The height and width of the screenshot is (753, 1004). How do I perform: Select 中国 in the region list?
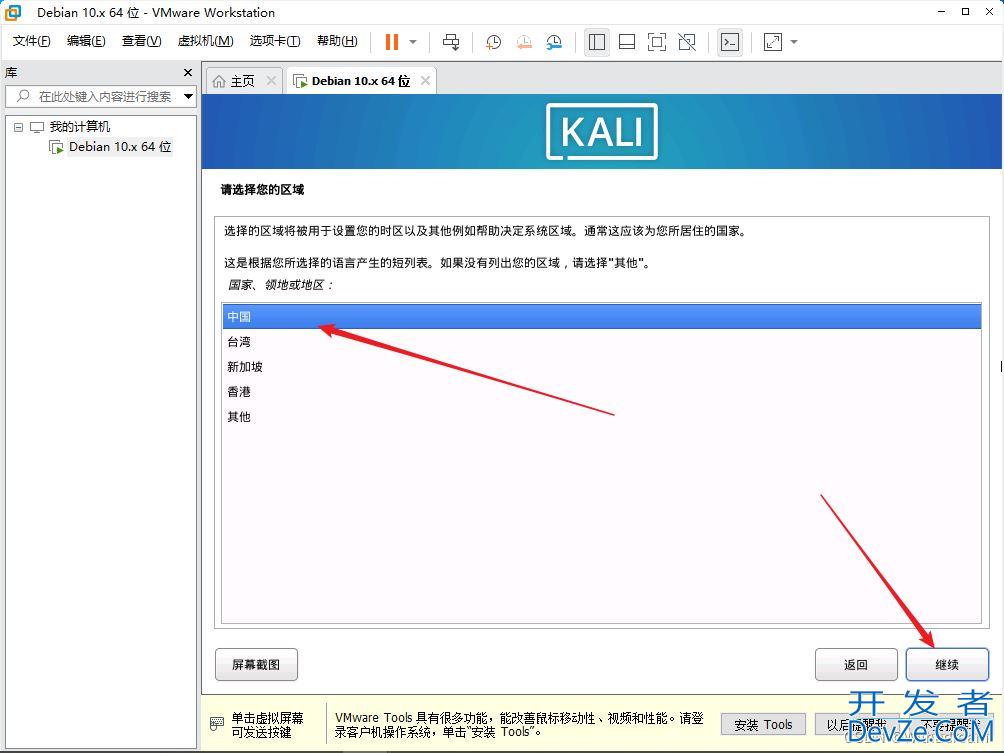click(601, 316)
